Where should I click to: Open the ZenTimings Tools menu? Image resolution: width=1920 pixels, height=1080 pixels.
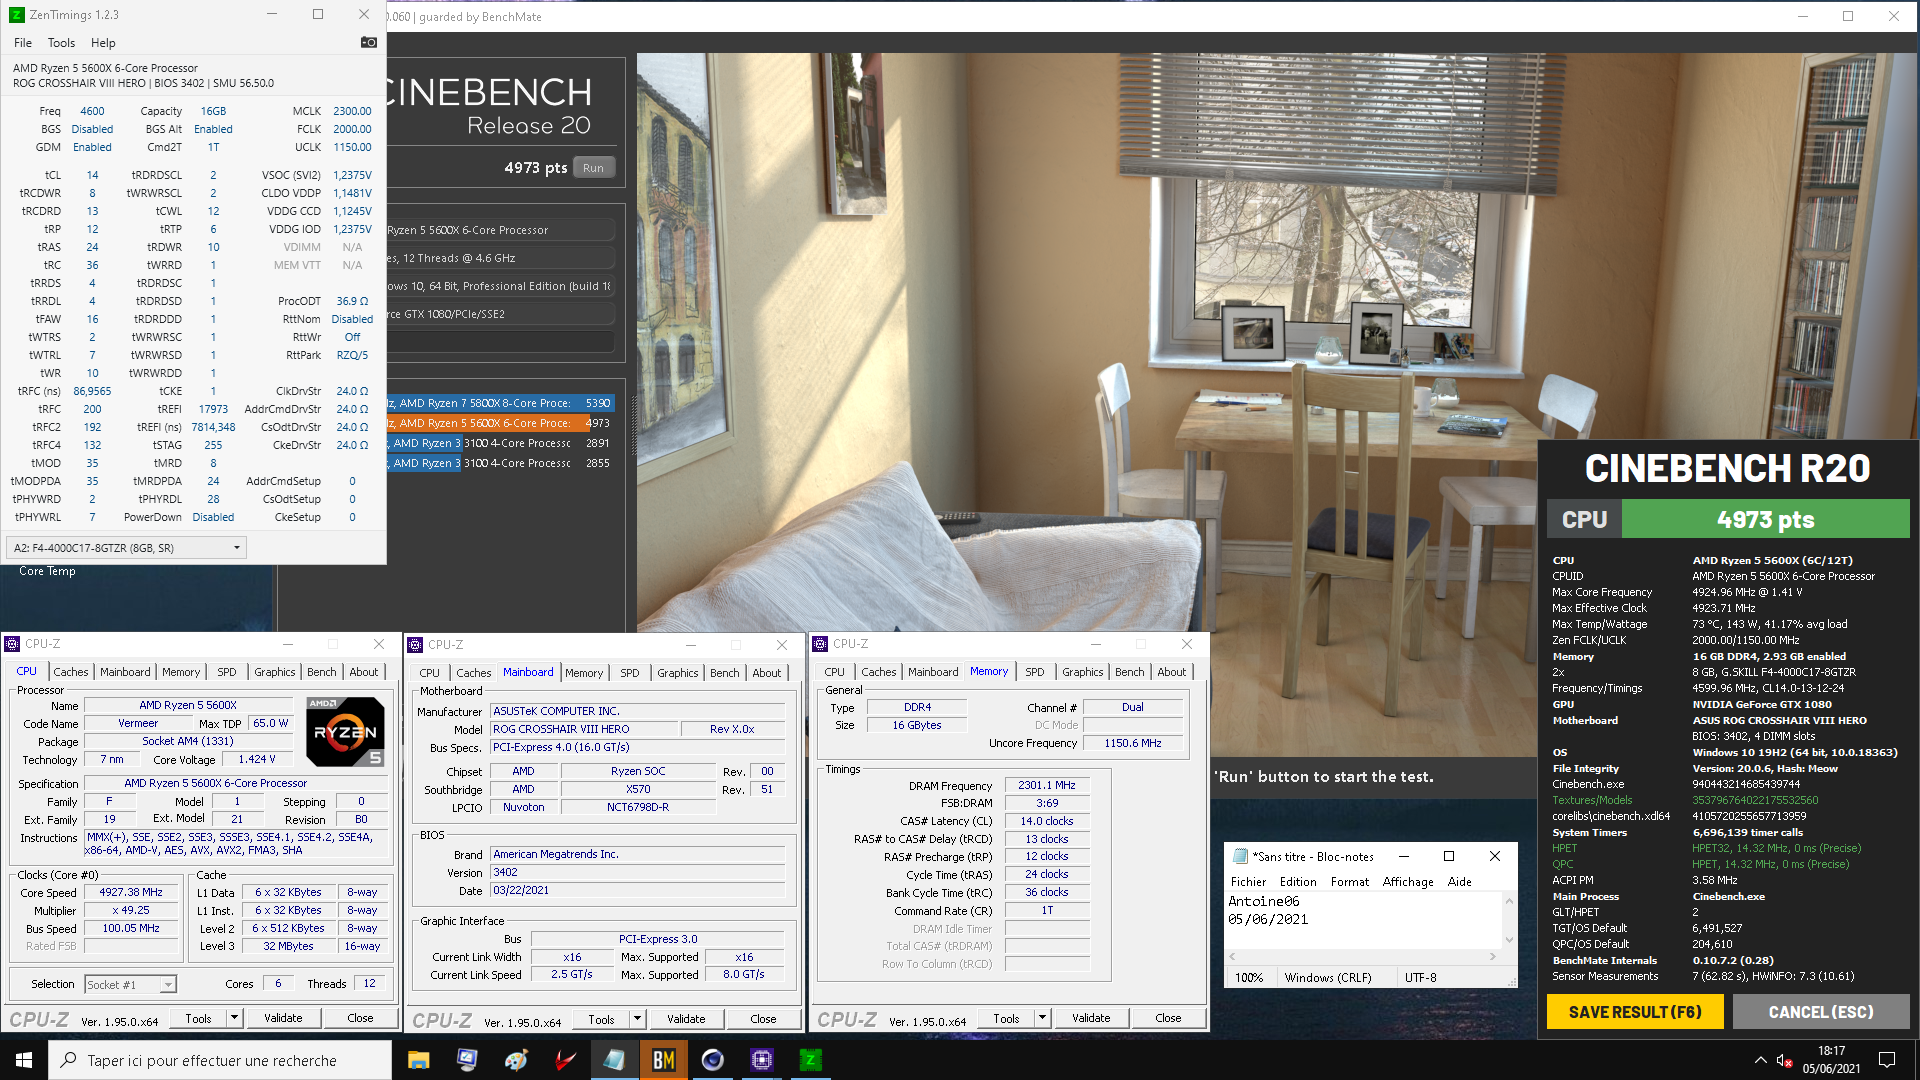click(61, 43)
